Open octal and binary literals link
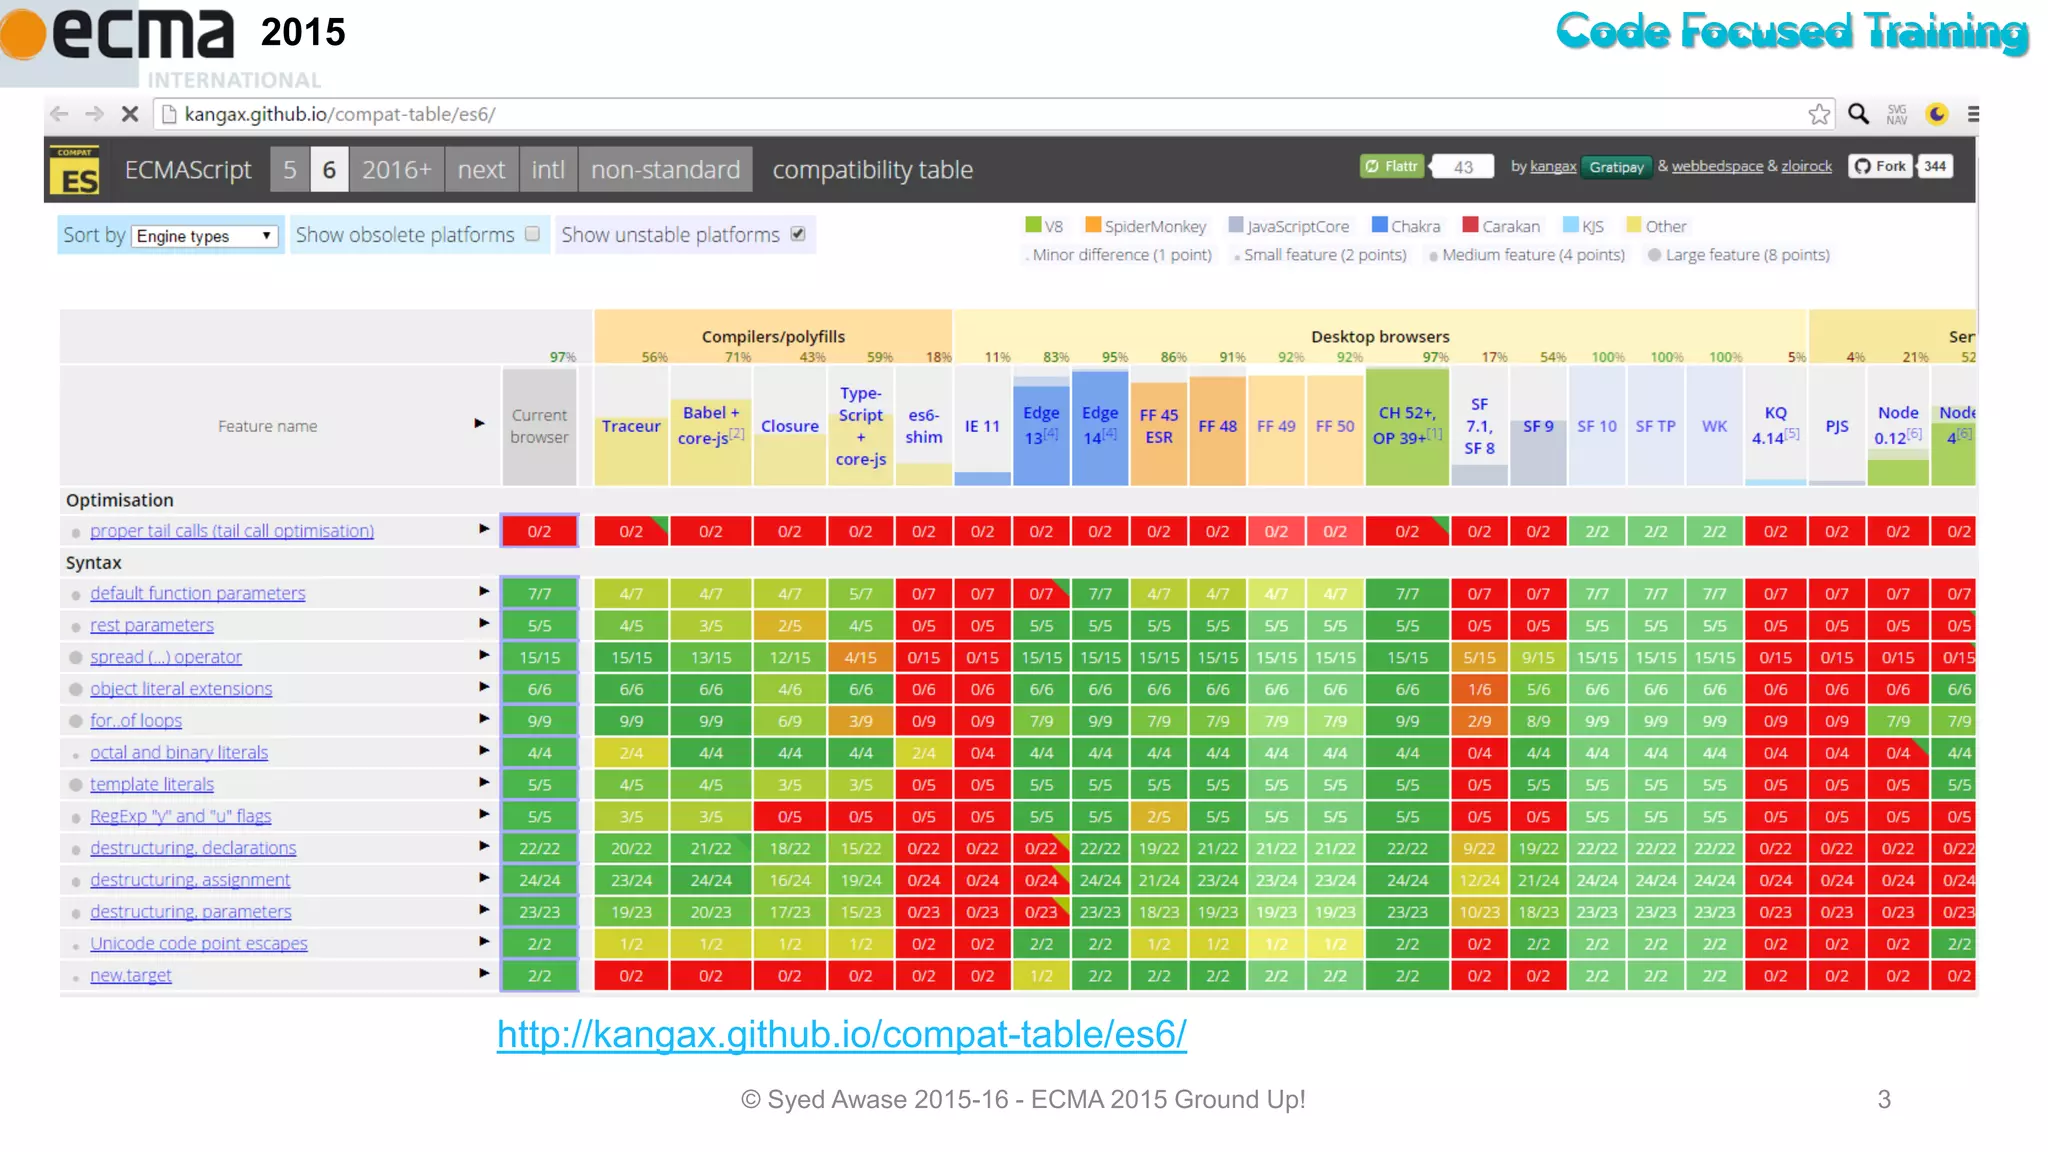This screenshot has width=2048, height=1152. 179,752
